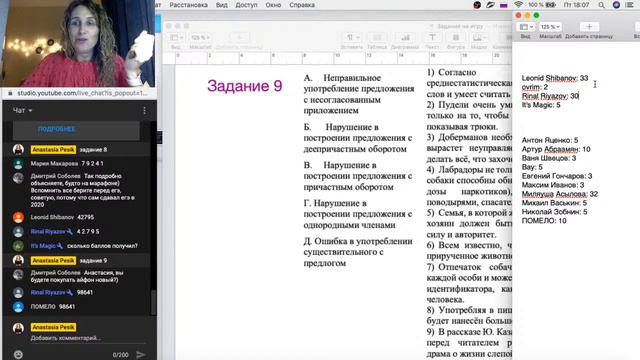Screen dimensions: 640x360
Task: Open Spotlight search magnifier in menu bar
Action: click(x=601, y=5)
